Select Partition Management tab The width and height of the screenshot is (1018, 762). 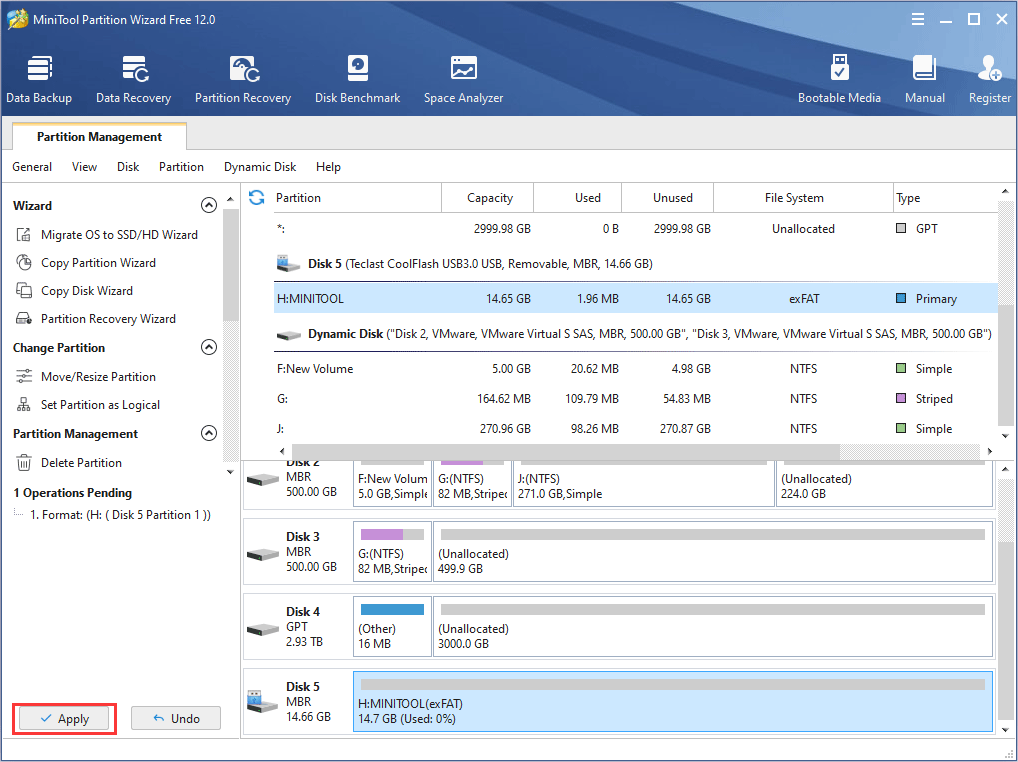point(99,136)
